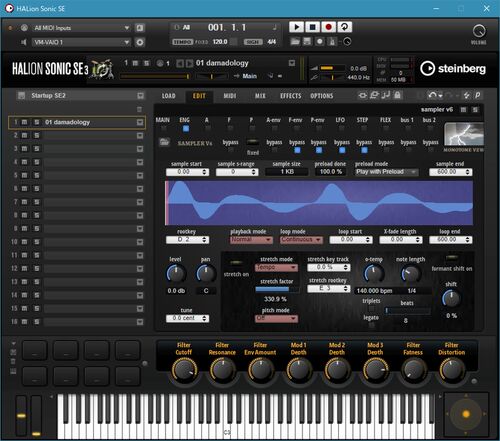Toggle bypass checkbox under LFO
The image size is (500, 441).
(x=342, y=150)
